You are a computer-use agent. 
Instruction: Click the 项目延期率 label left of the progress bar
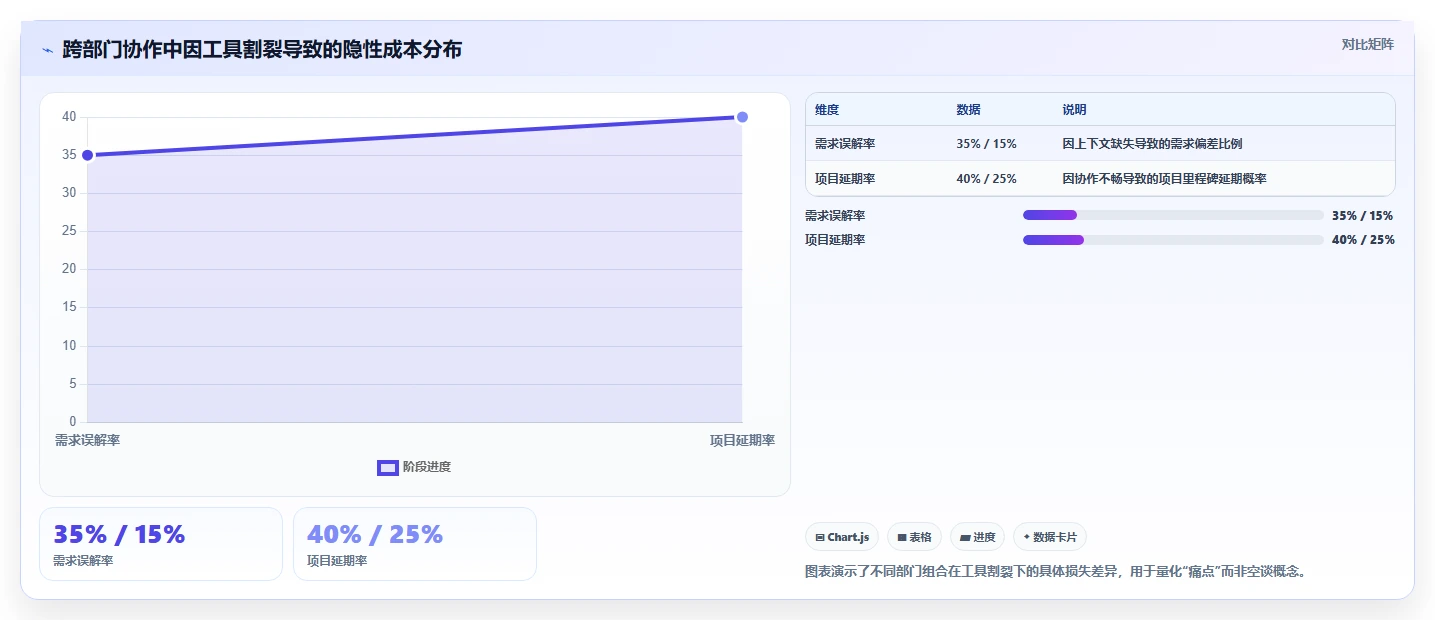(x=835, y=240)
